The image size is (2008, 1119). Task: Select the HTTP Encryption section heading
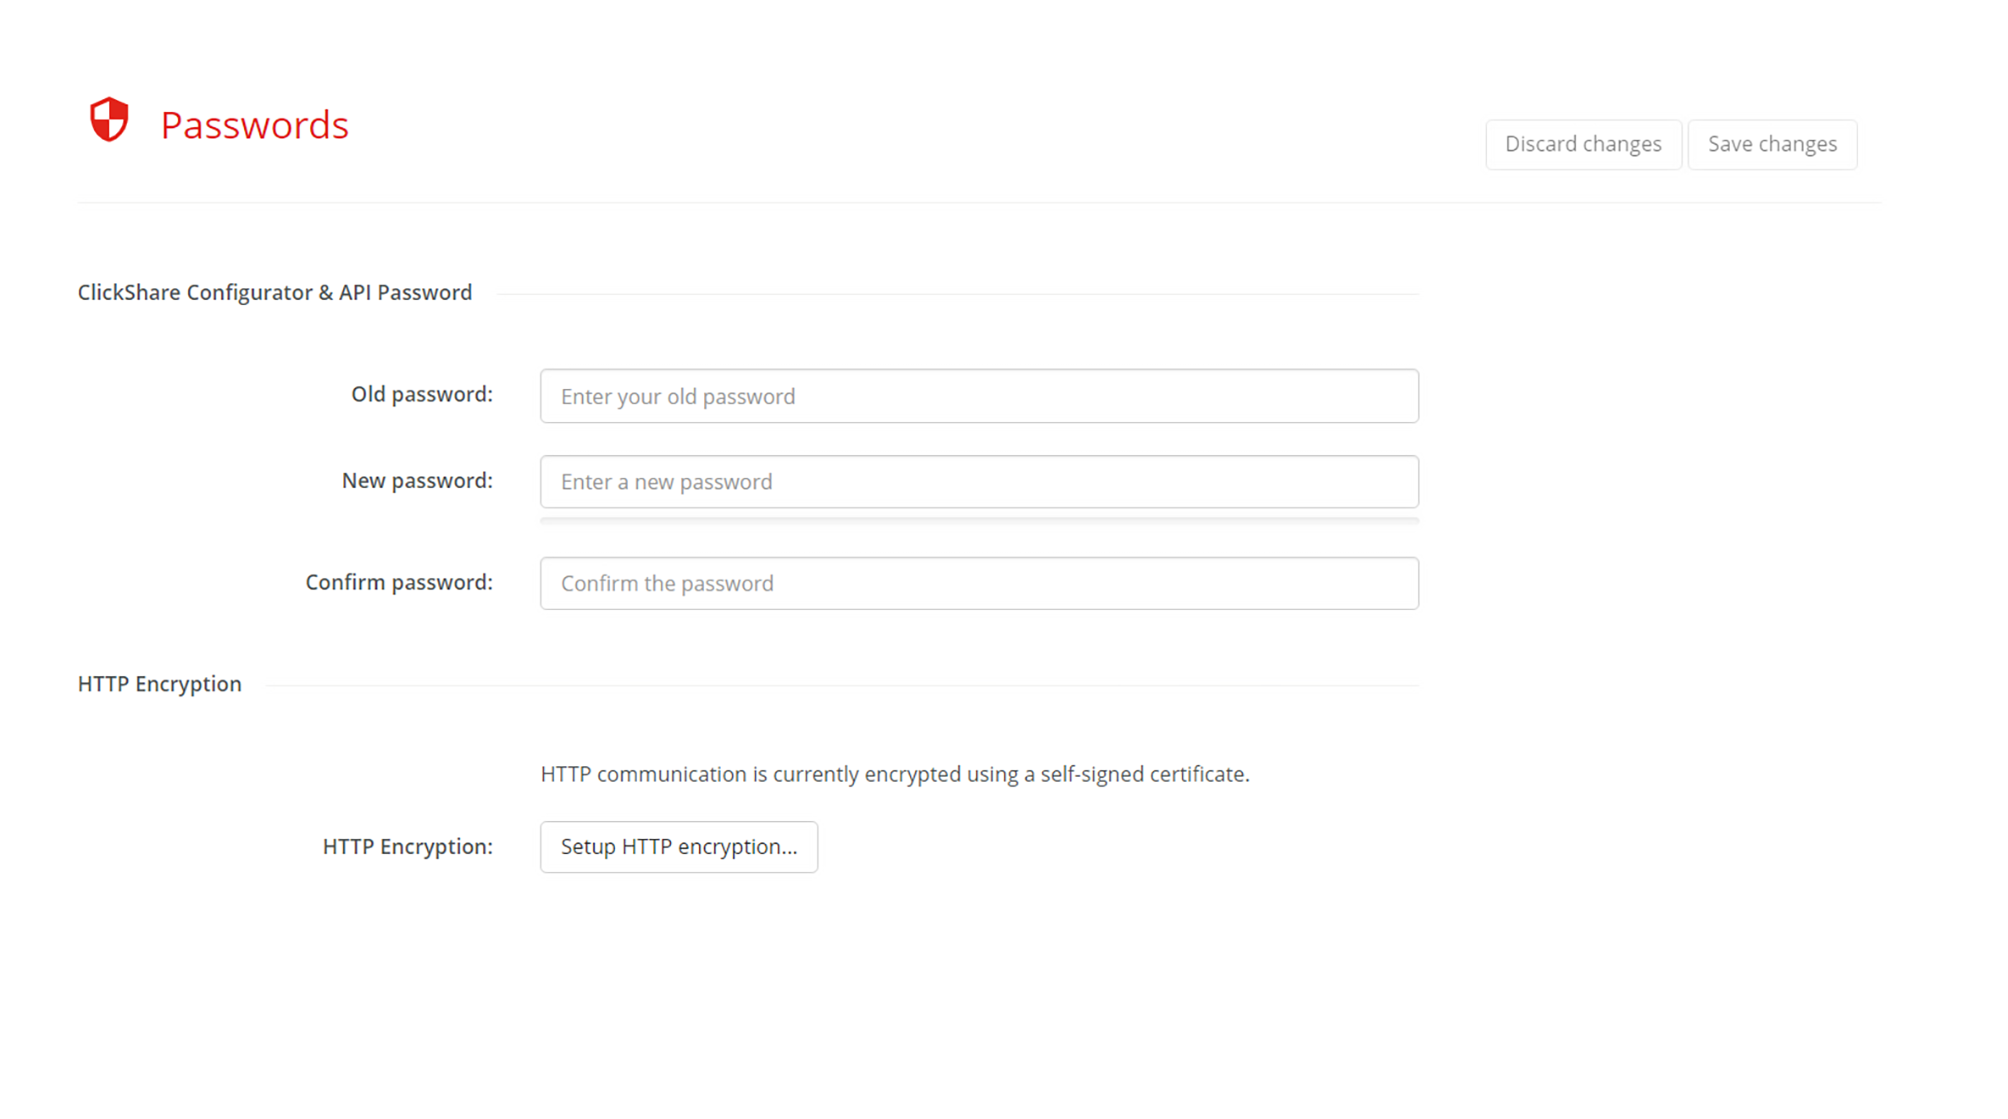[x=160, y=684]
